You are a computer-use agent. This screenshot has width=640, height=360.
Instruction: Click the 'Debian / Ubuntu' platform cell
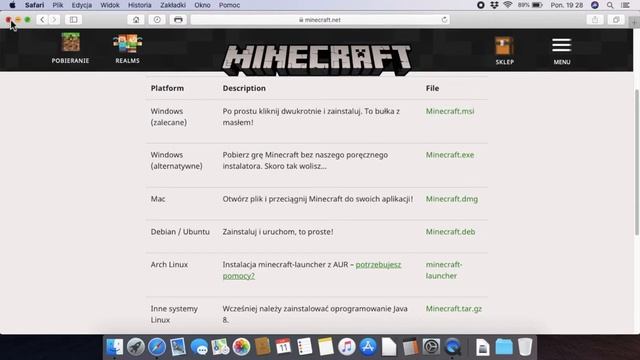[180, 231]
